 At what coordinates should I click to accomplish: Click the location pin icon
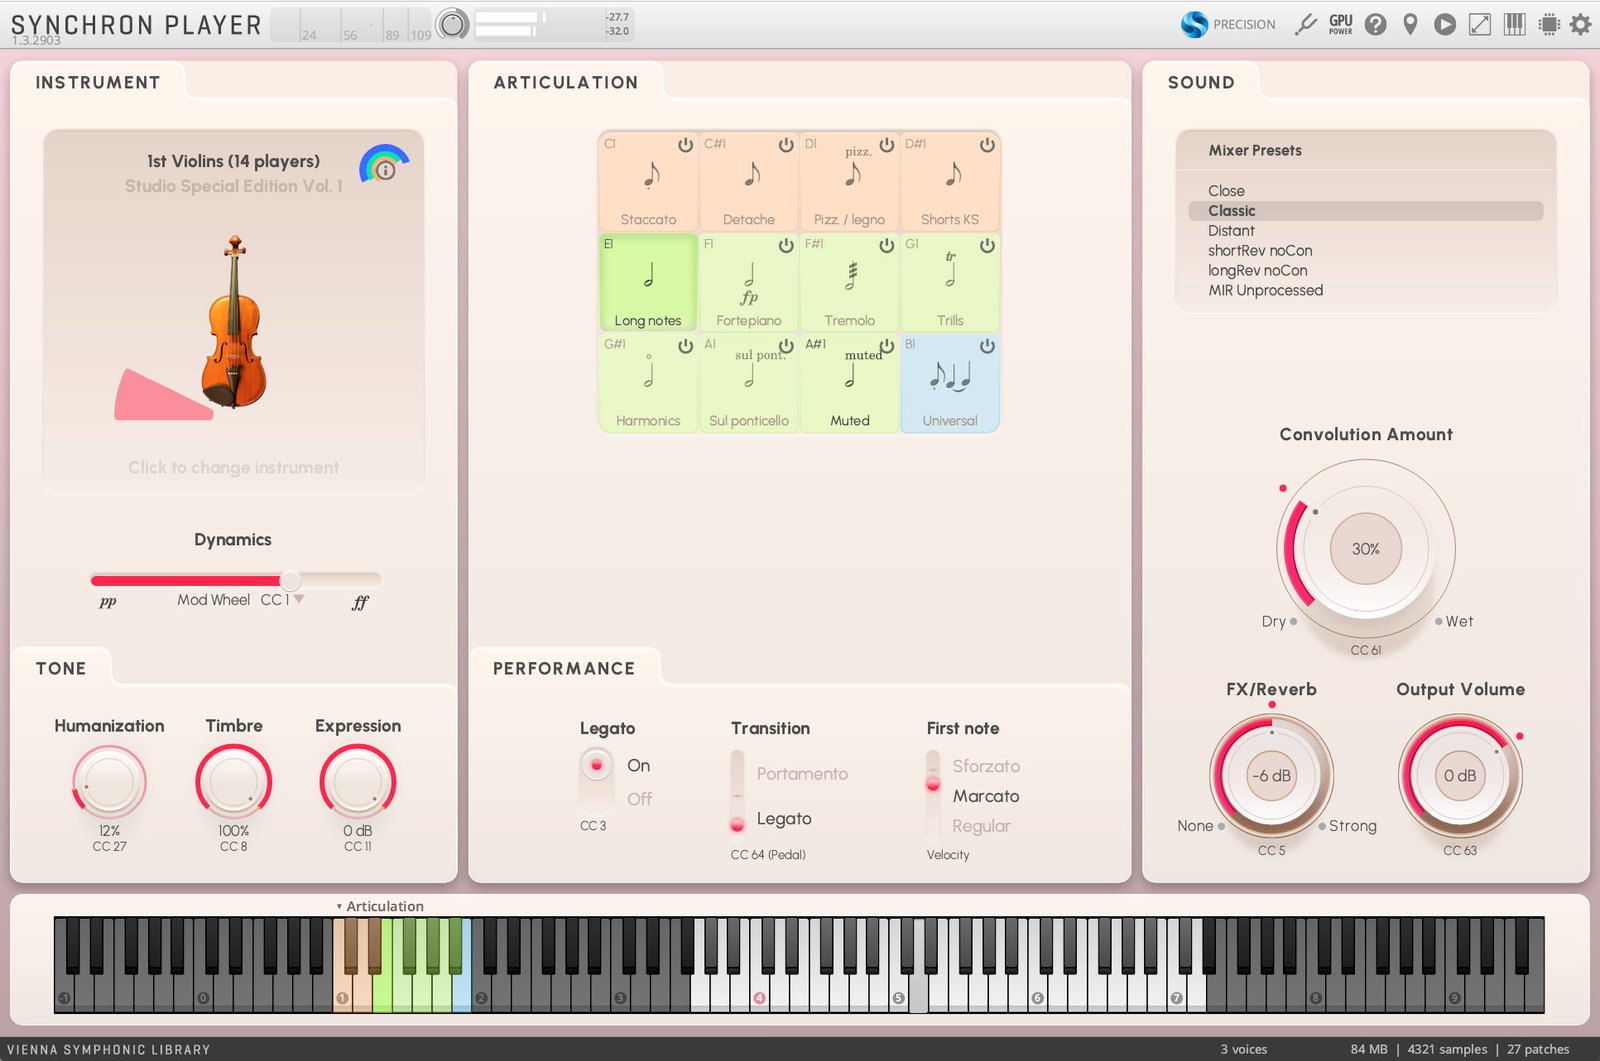(1410, 24)
